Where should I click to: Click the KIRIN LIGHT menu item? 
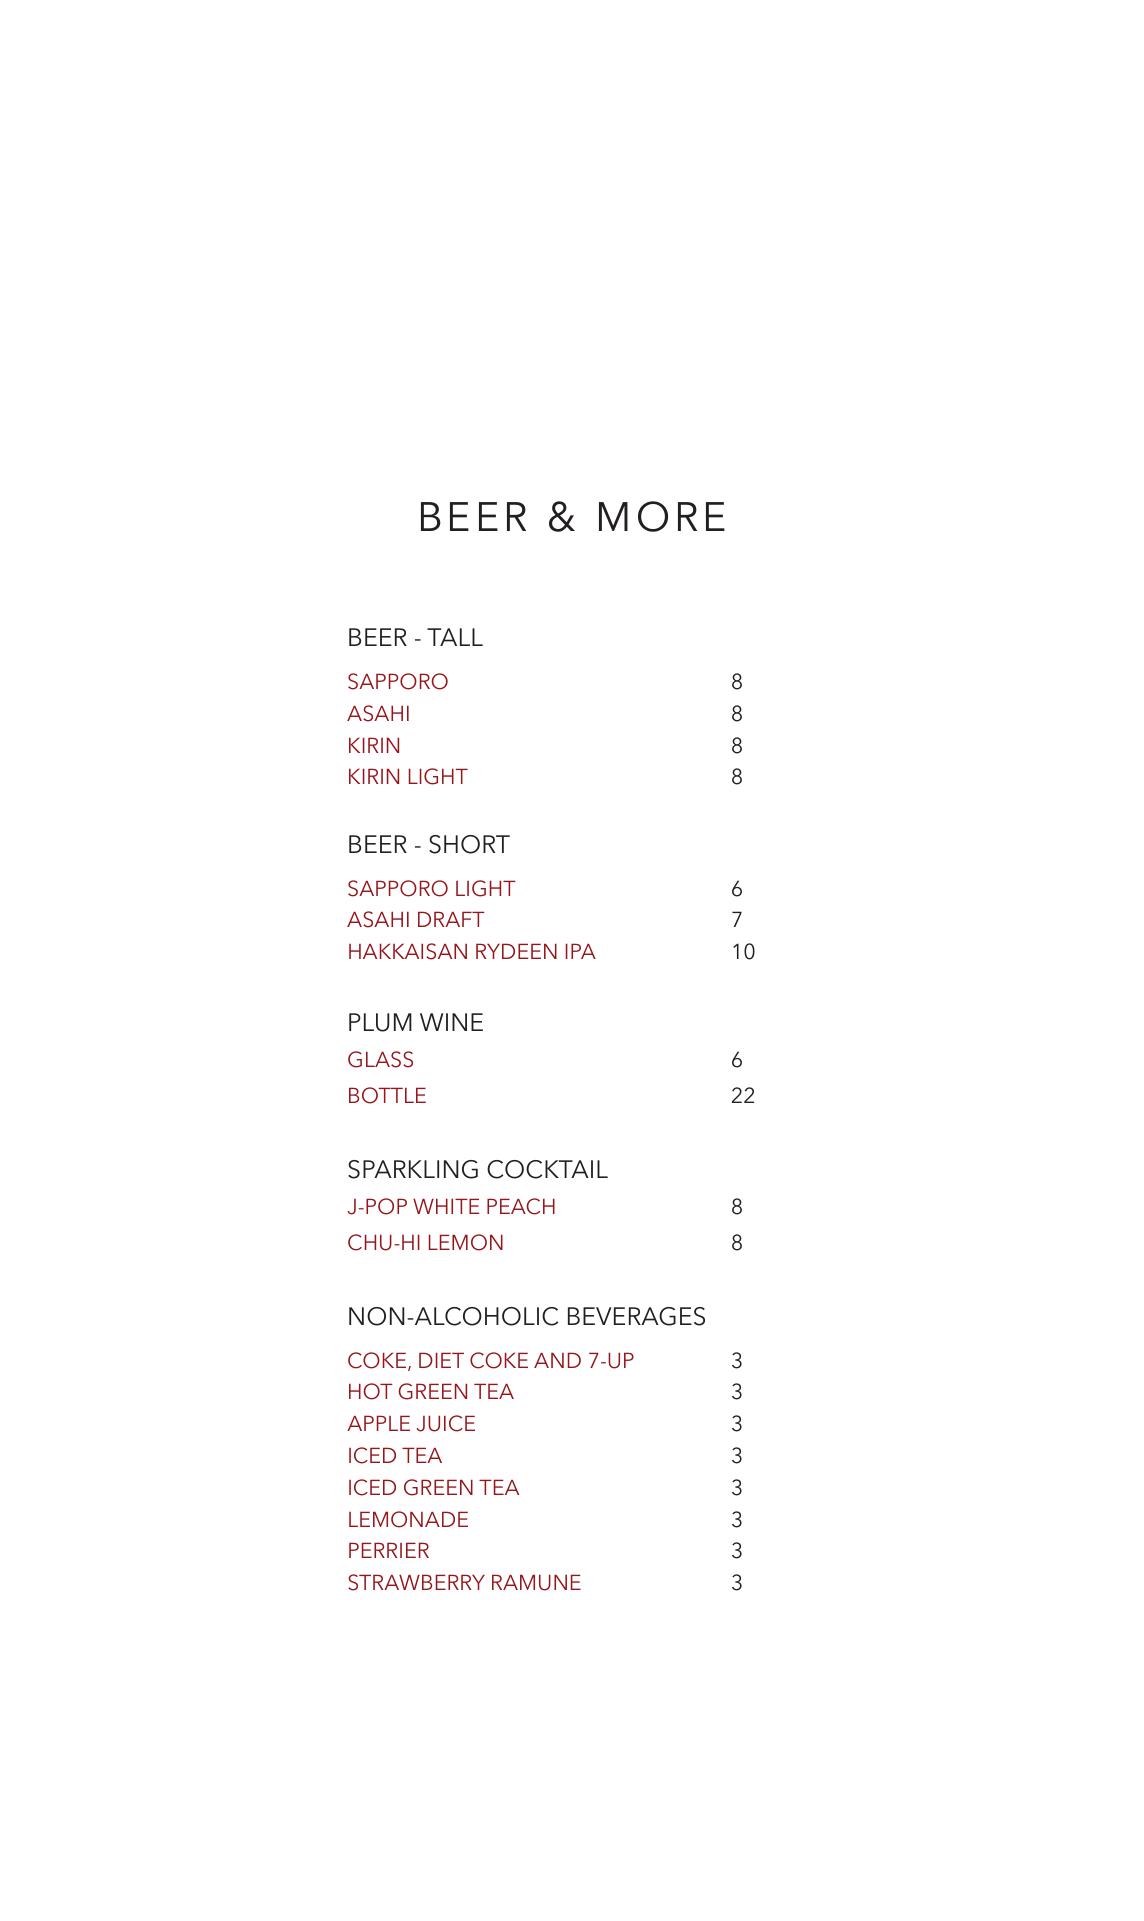click(407, 777)
